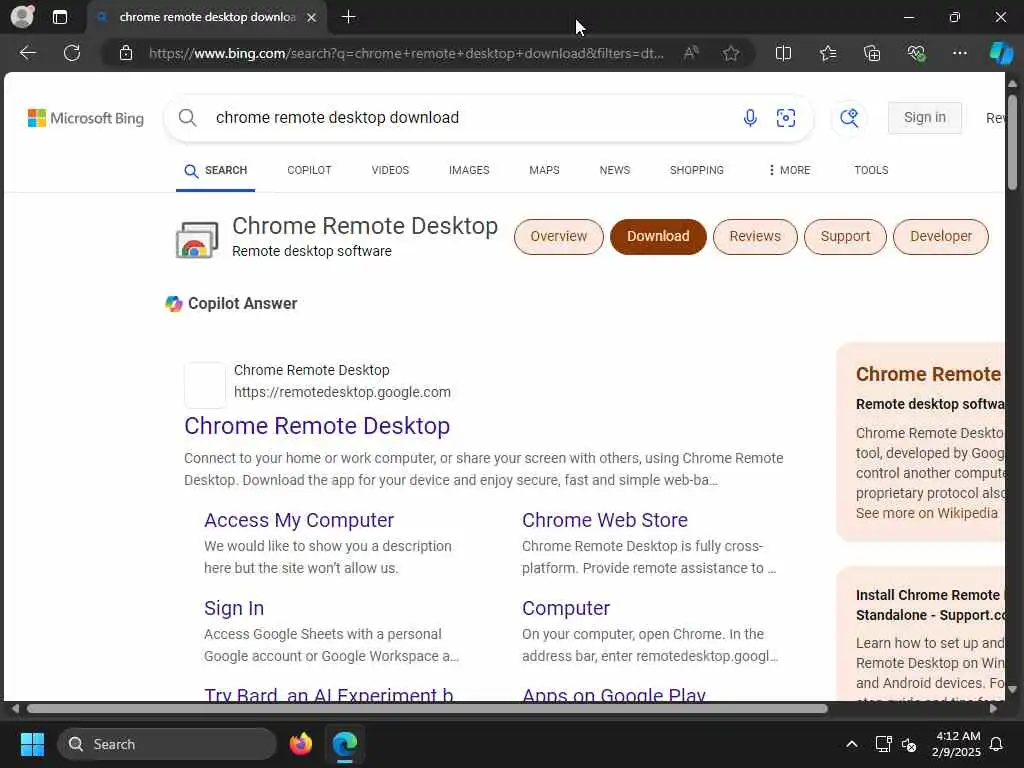Click See more on Wikipedia
This screenshot has width=1024, height=768.
pyautogui.click(x=927, y=513)
